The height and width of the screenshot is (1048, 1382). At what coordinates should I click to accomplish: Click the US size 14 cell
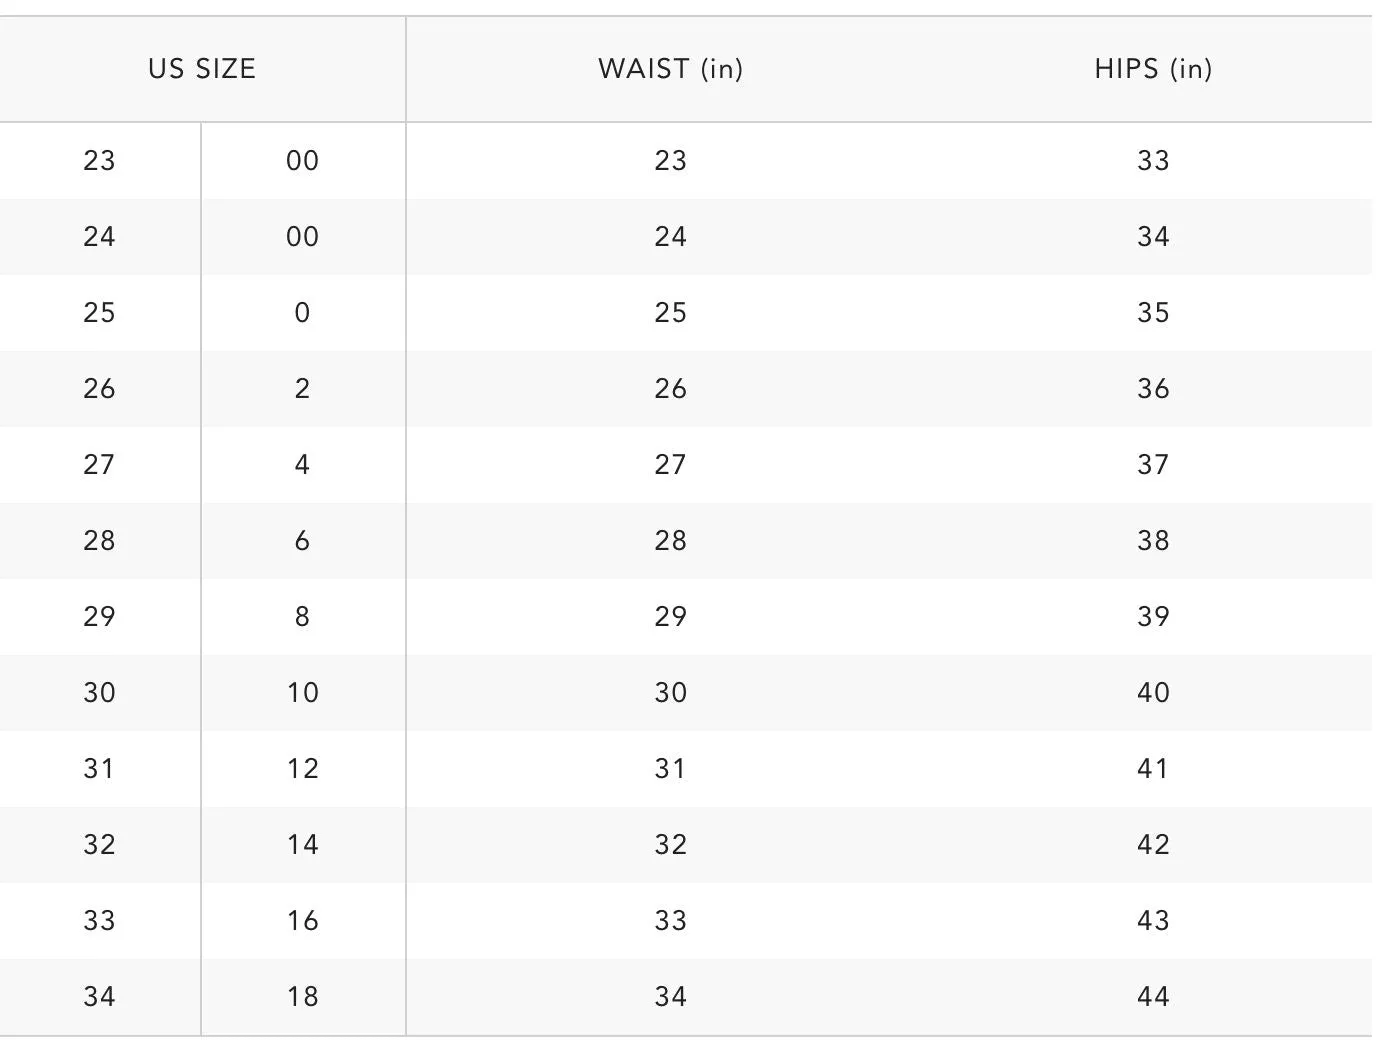pos(302,845)
